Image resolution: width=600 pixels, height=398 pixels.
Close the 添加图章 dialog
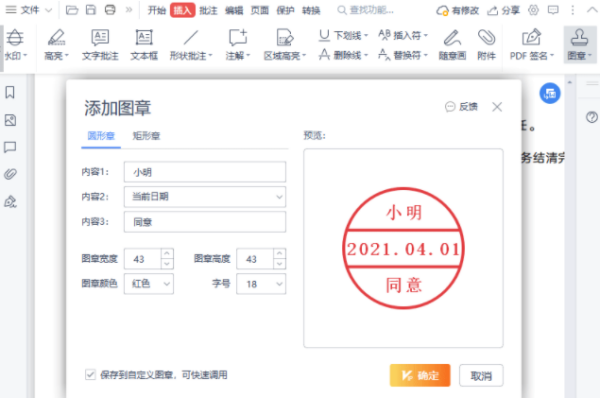[497, 107]
